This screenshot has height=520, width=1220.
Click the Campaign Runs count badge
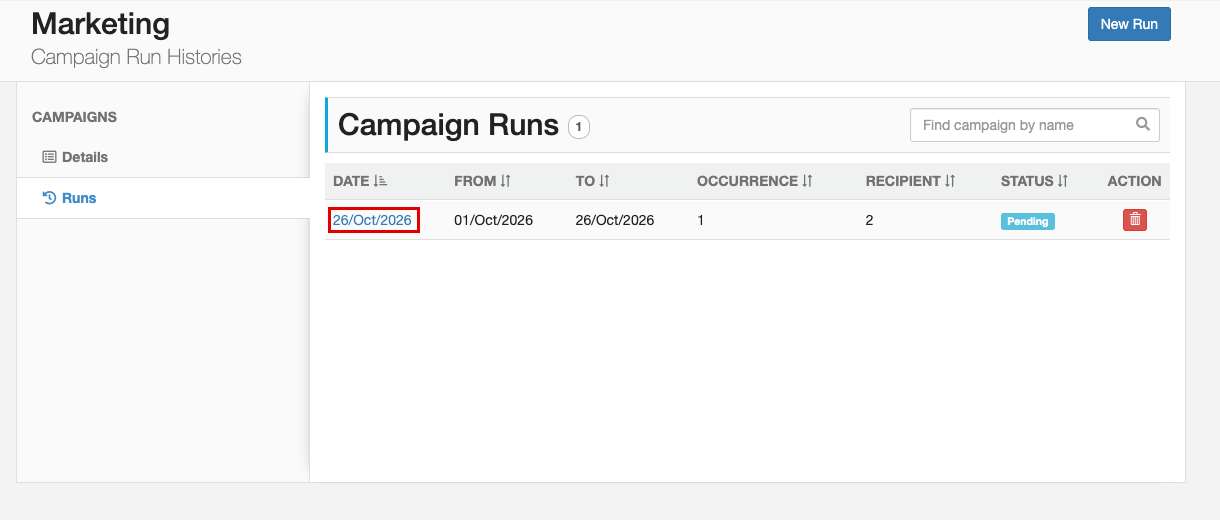(579, 127)
